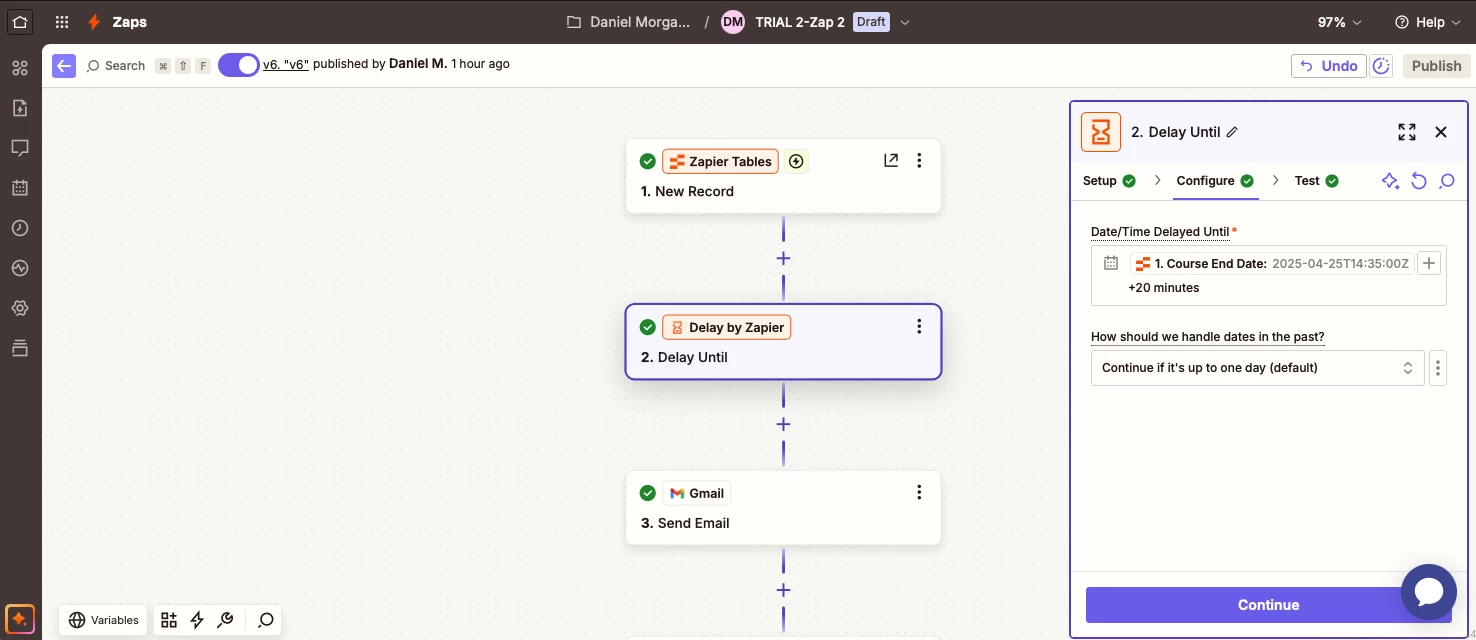Click the Undo button

tap(1328, 66)
